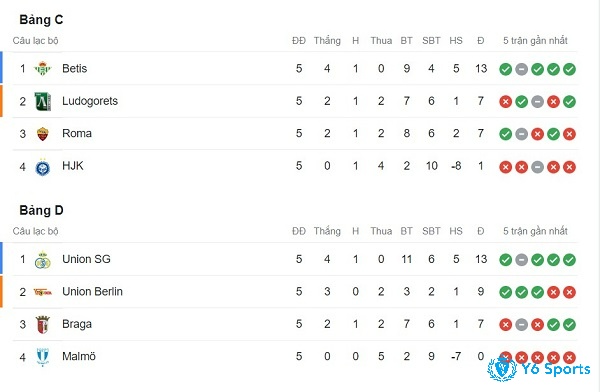This screenshot has height=392, width=600.
Task: Click the Braga club crest
Action: click(x=42, y=325)
